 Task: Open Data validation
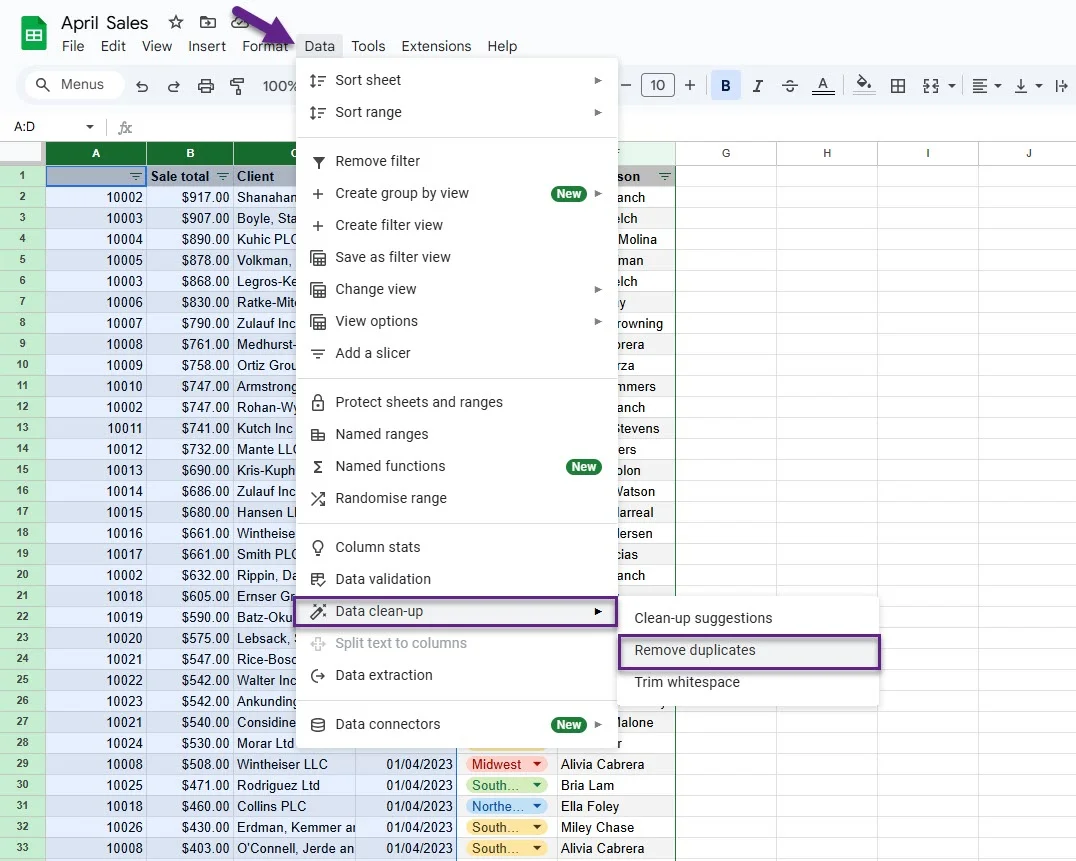[456, 579]
